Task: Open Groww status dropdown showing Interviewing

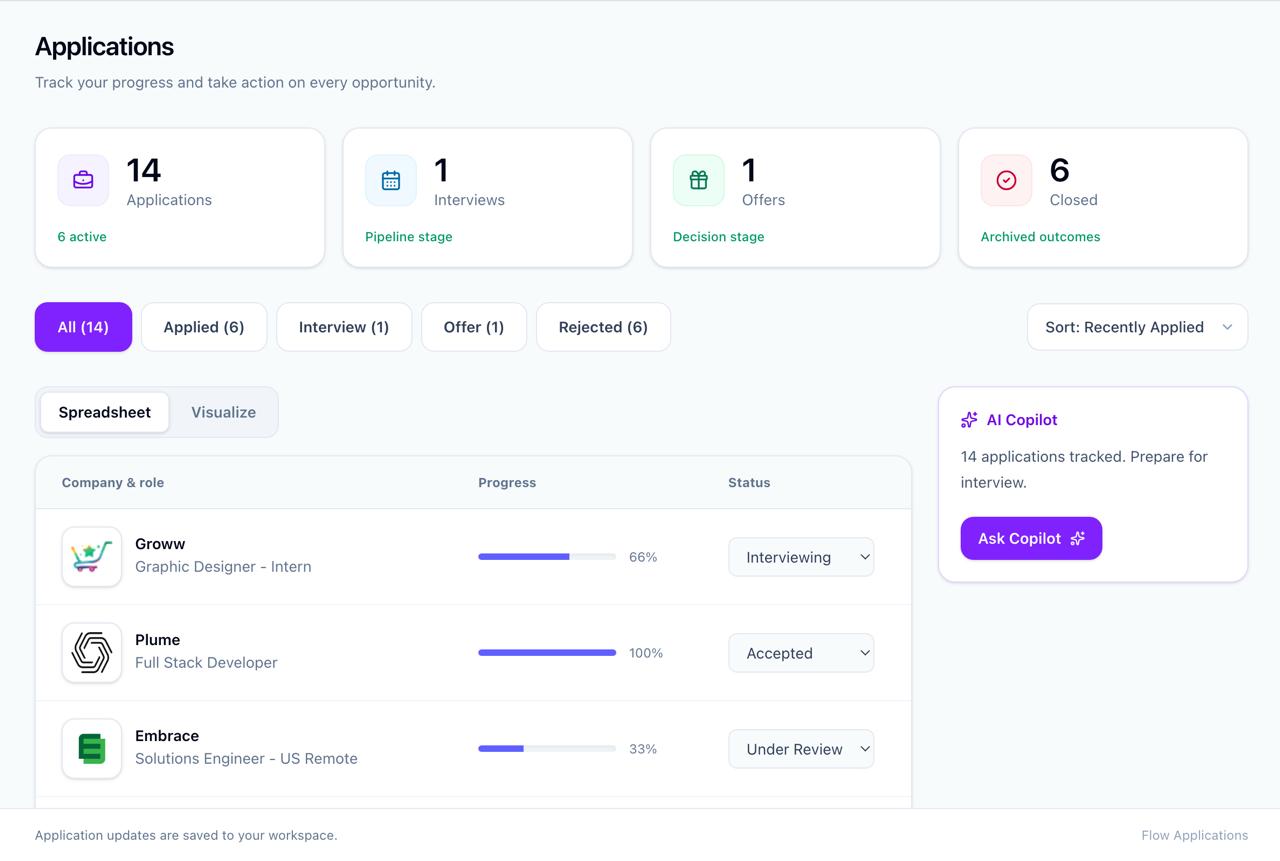Action: click(x=801, y=557)
